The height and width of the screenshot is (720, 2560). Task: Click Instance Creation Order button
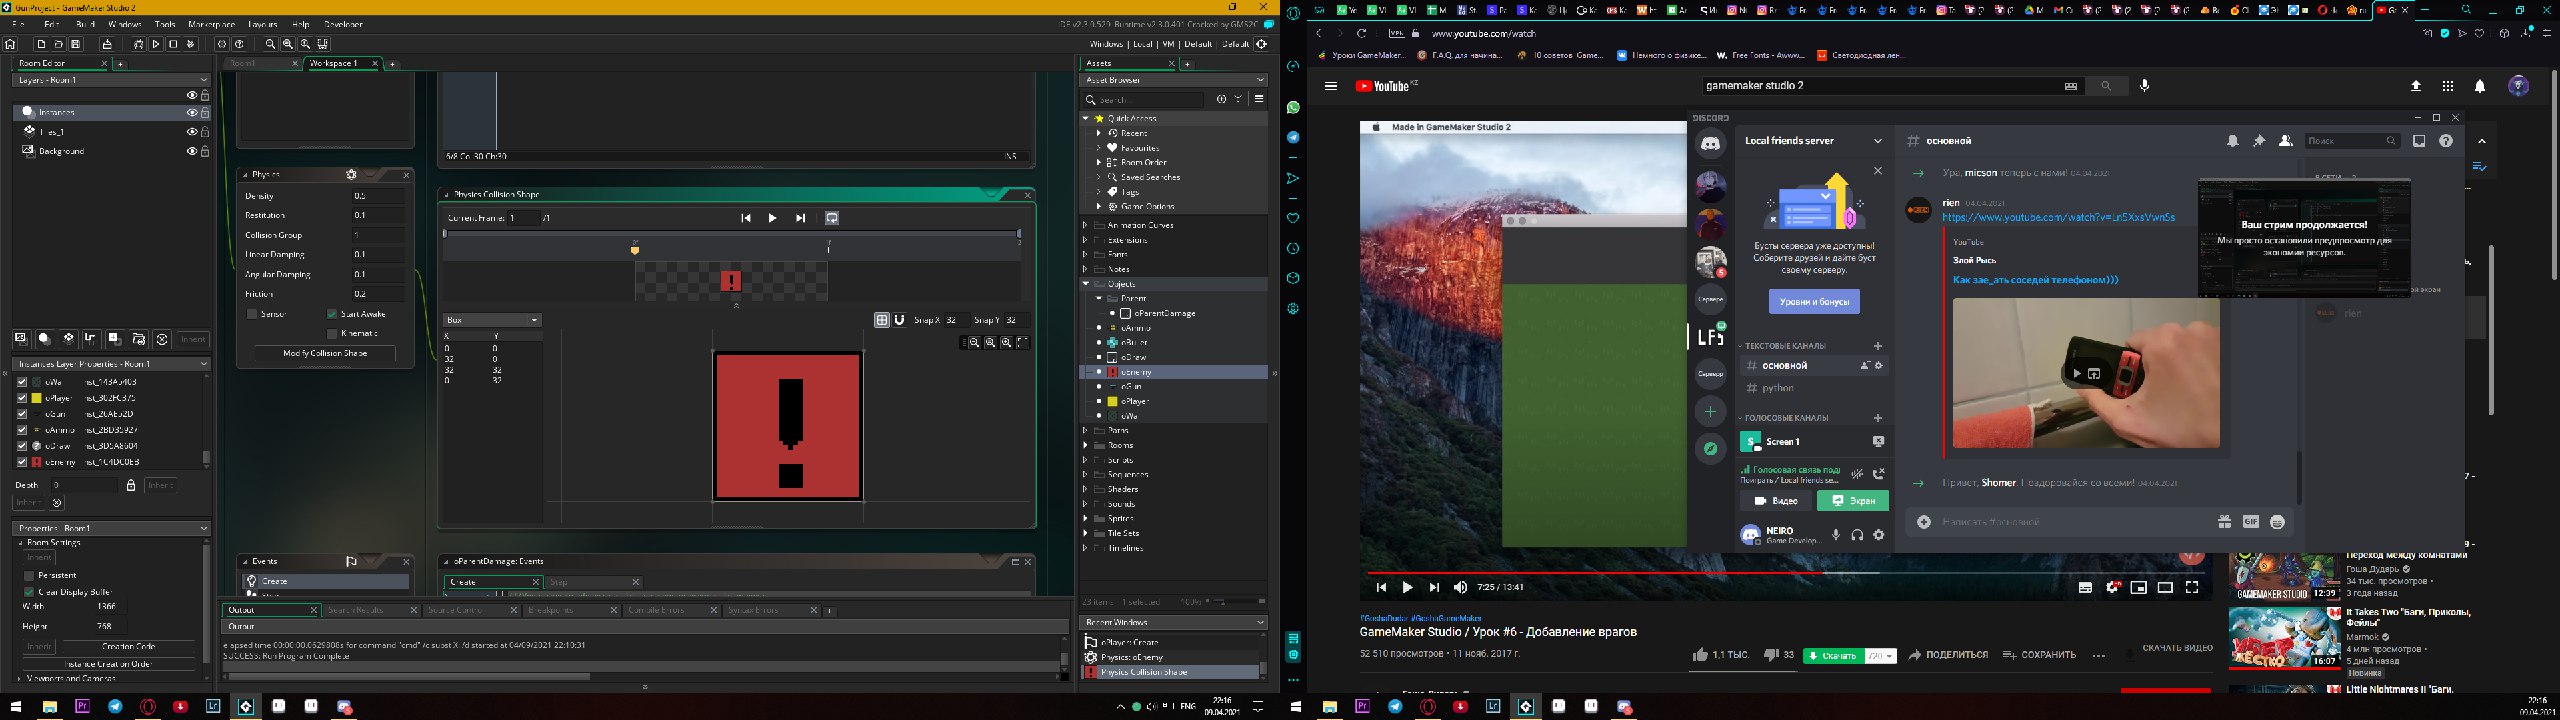(107, 664)
